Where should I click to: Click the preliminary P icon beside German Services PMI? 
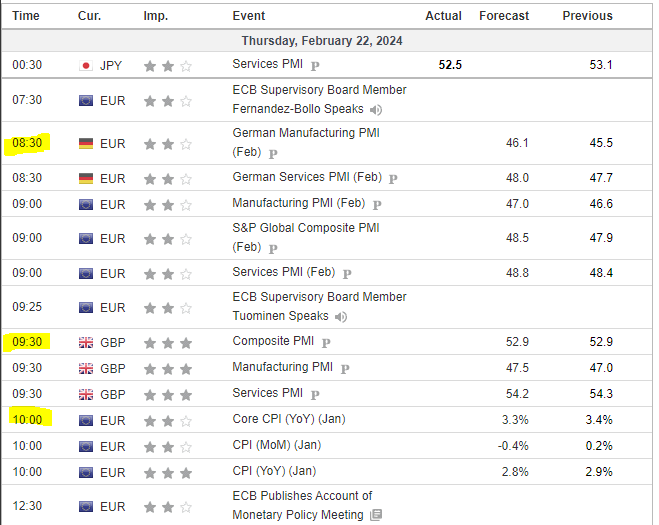click(x=393, y=178)
